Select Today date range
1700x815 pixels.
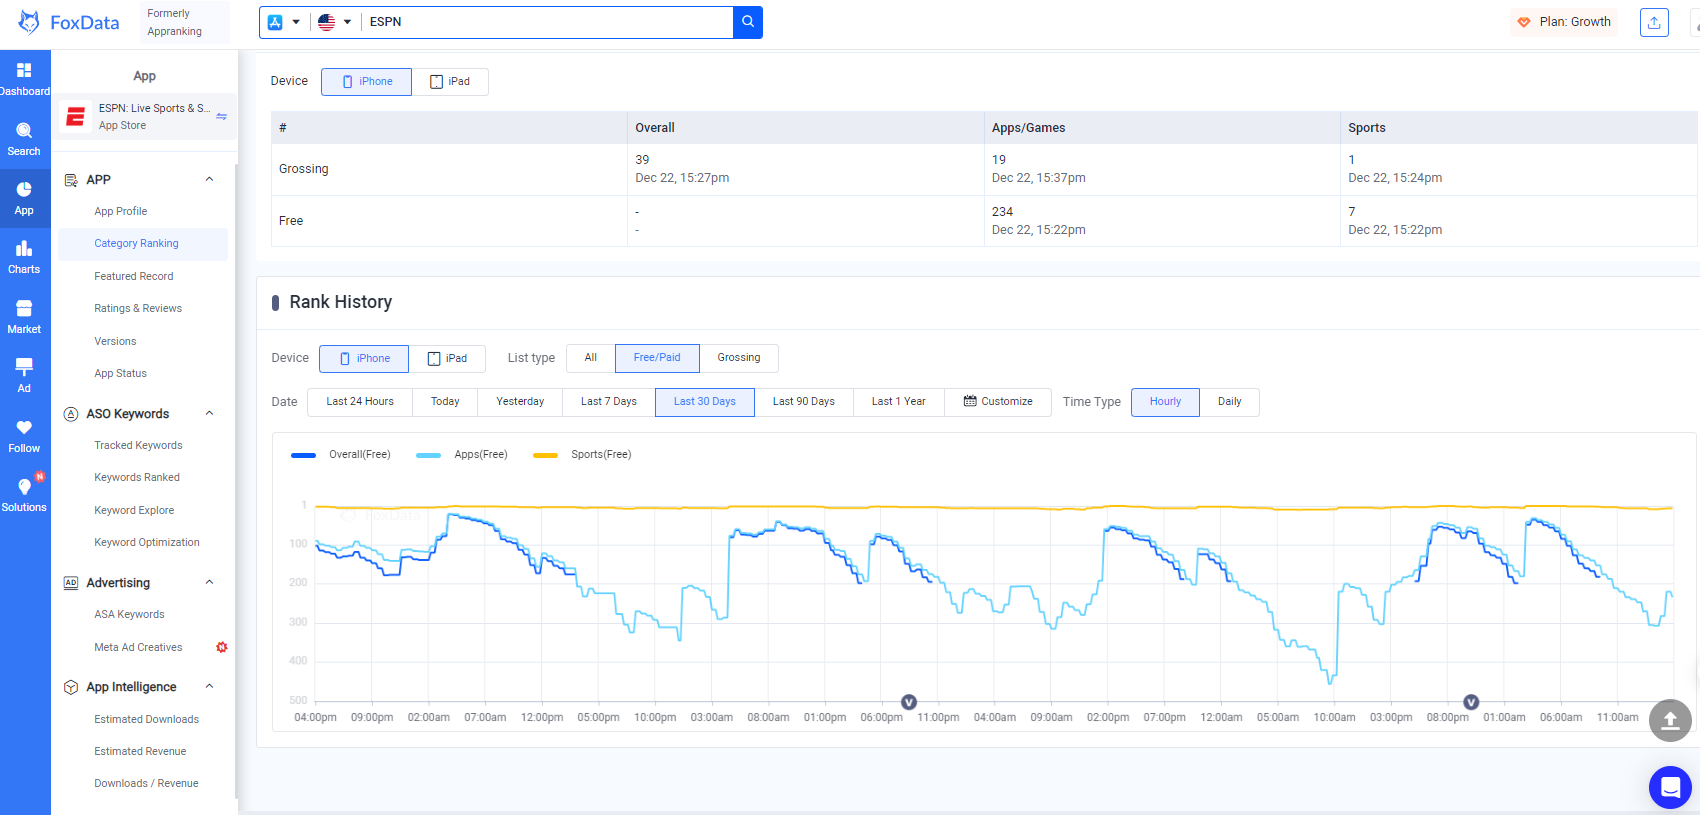pyautogui.click(x=445, y=402)
